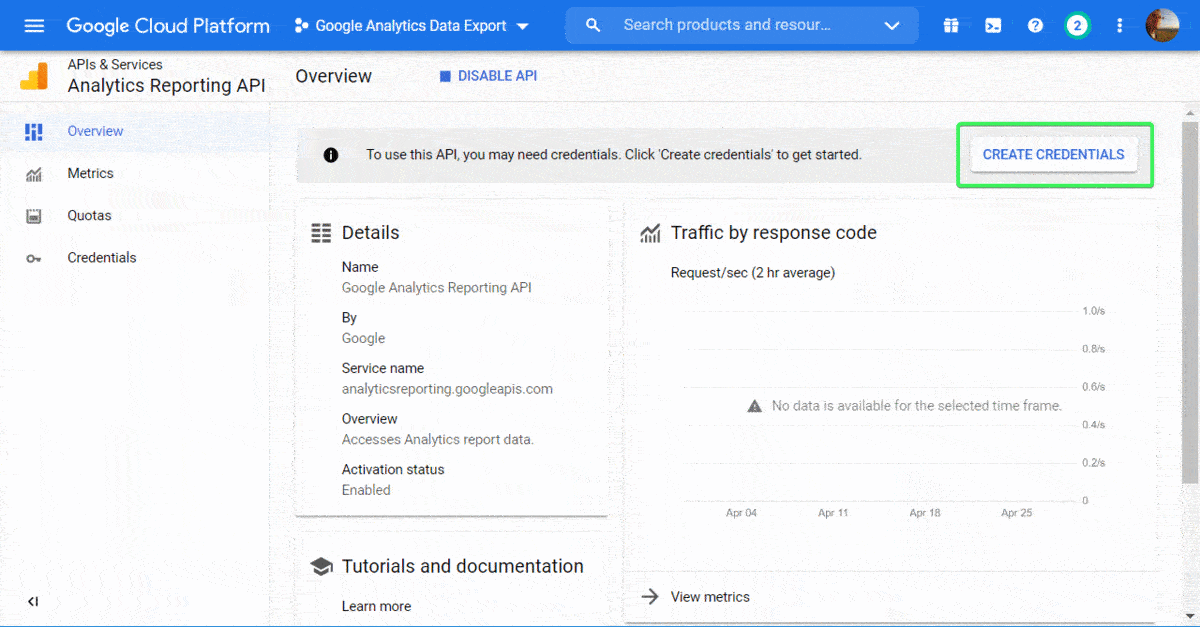Click the Analytics Reporting API logo icon
Screen dimensions: 1200x627
pos(33,76)
